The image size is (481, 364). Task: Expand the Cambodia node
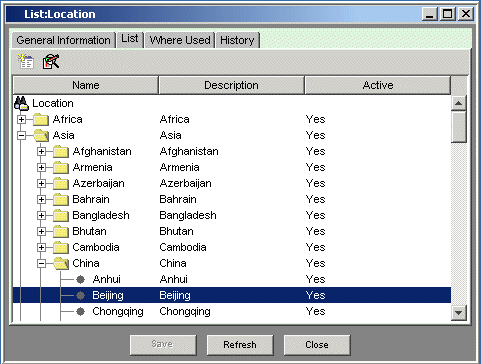point(41,247)
